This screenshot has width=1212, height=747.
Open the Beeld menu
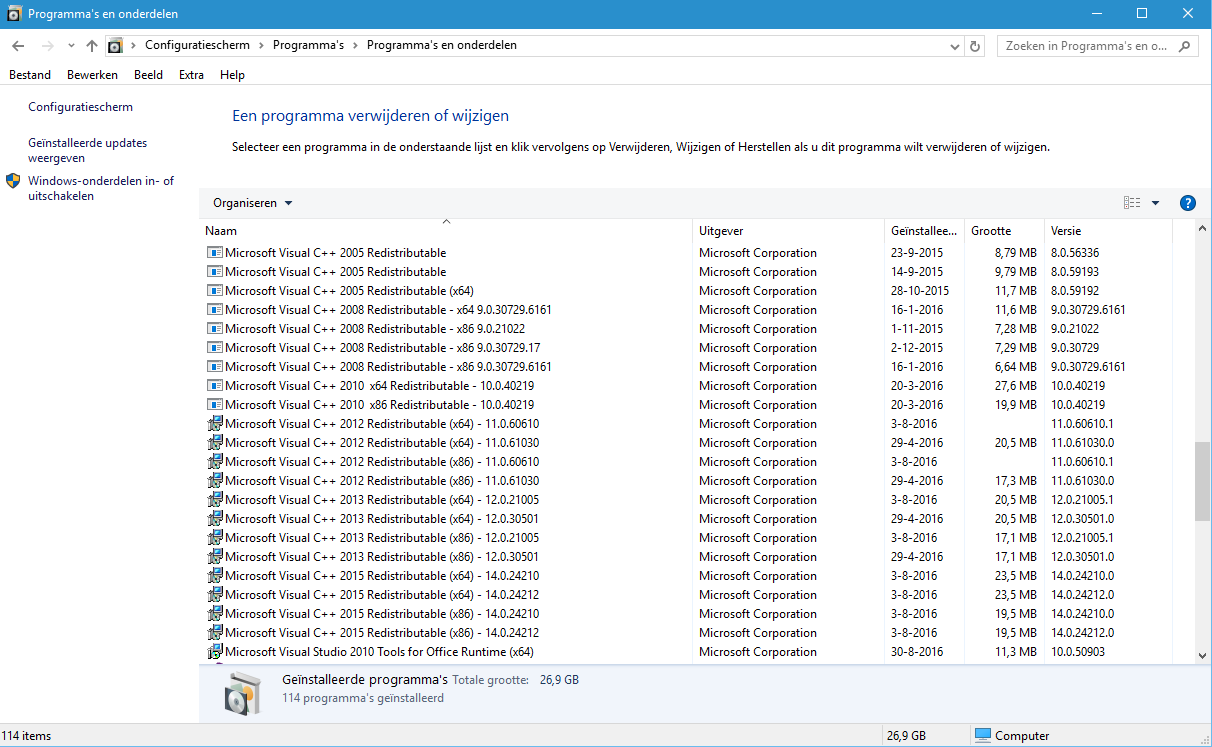tap(148, 75)
